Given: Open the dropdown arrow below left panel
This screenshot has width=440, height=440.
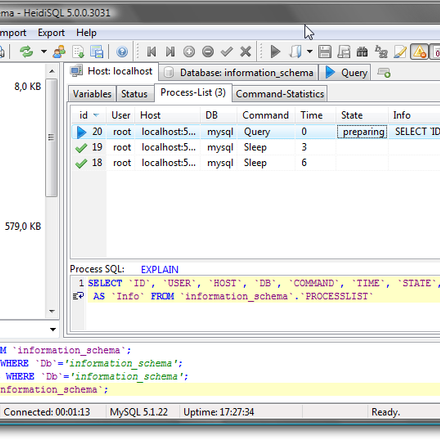Looking at the screenshot, I should point(53,329).
